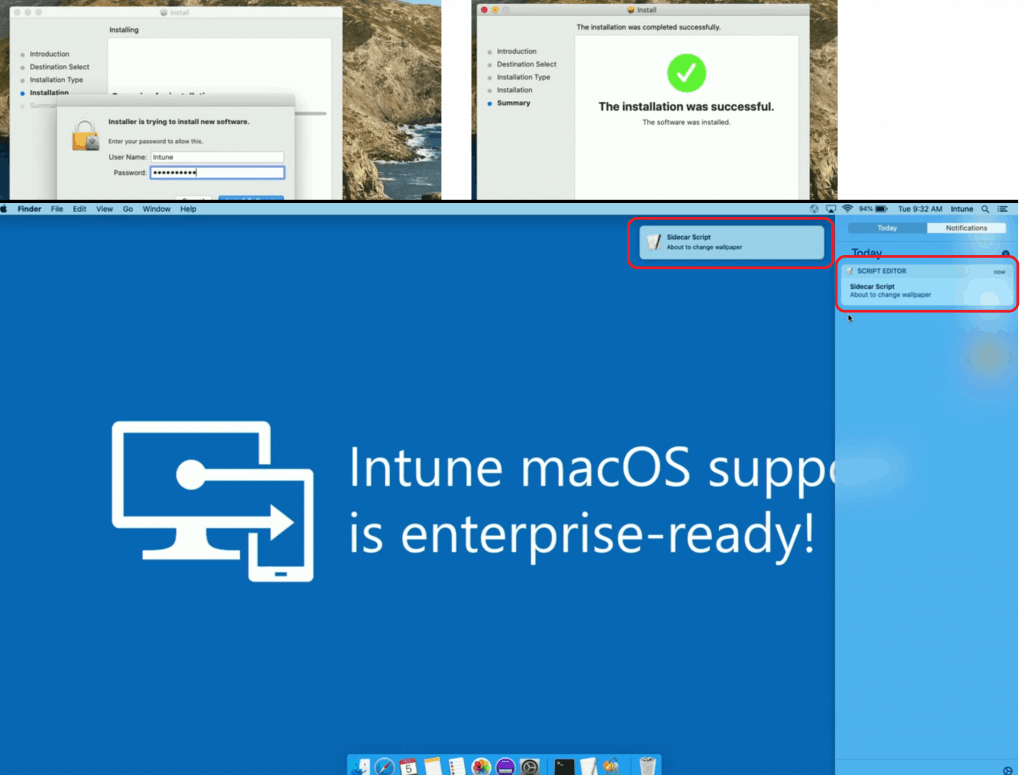This screenshot has height=775, width=1024.
Task: Select Installation Type step in left Install window
Action: click(x=56, y=80)
